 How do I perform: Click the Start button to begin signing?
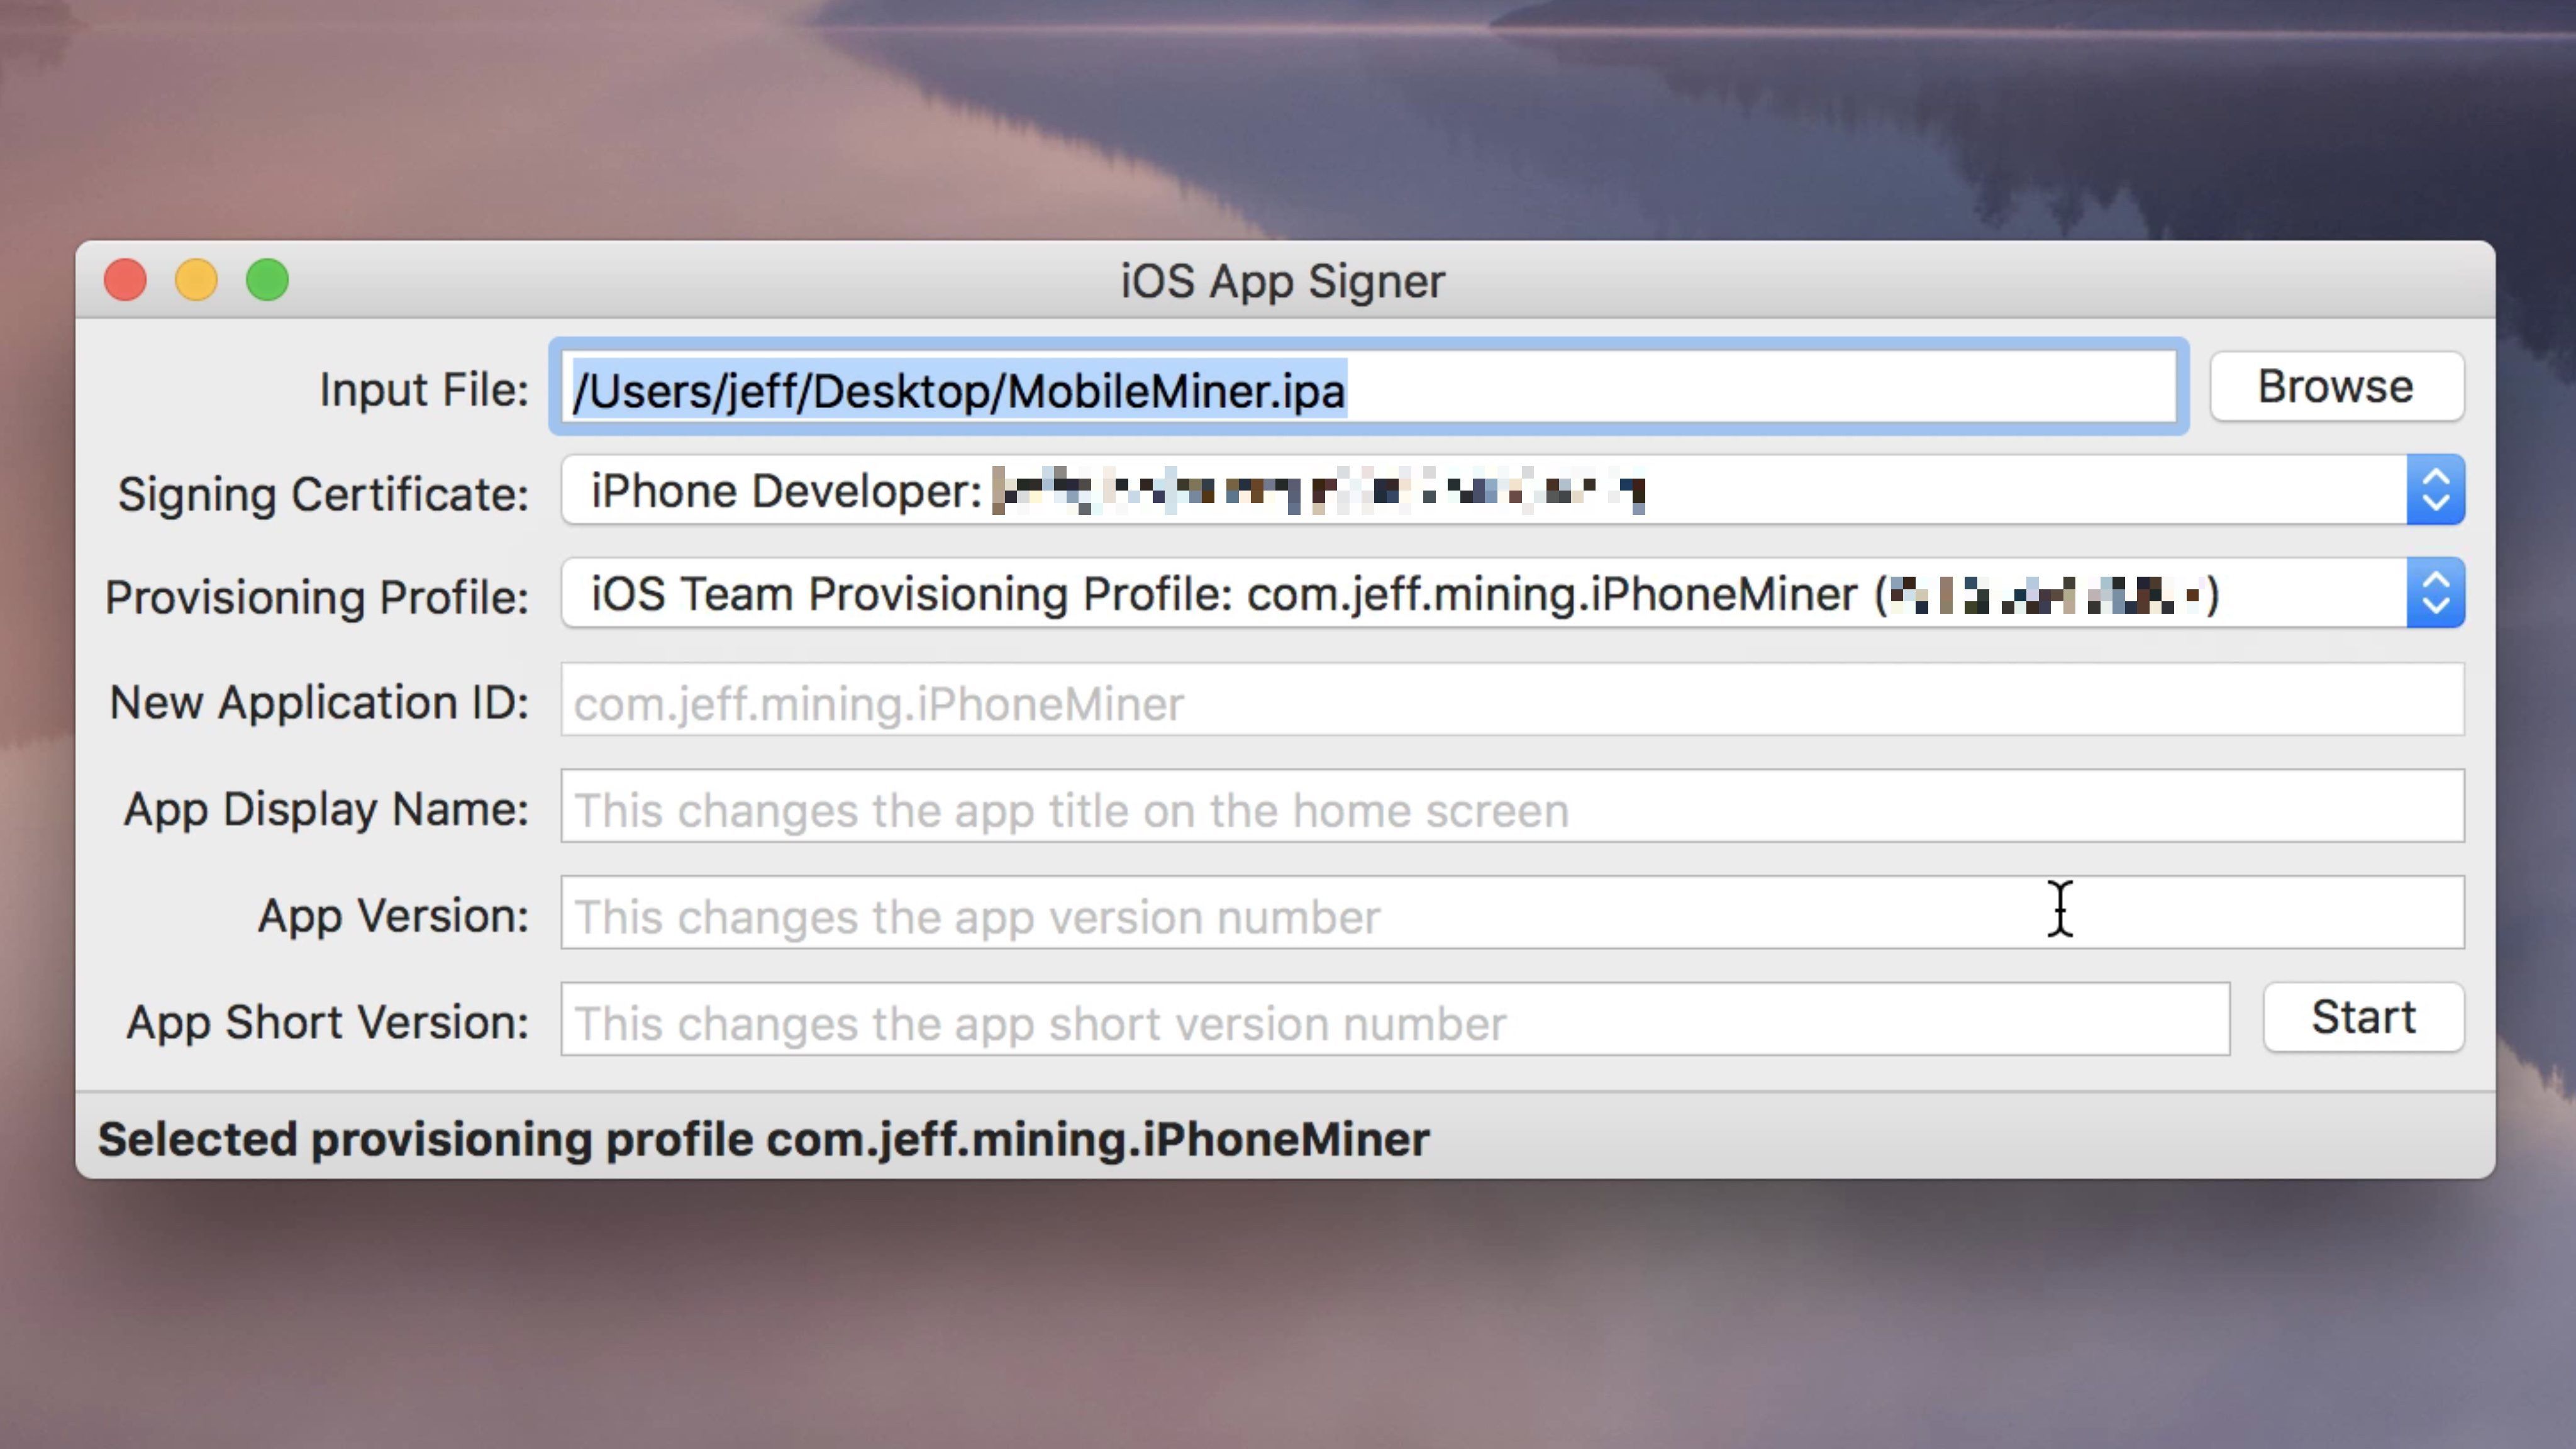tap(2363, 1017)
